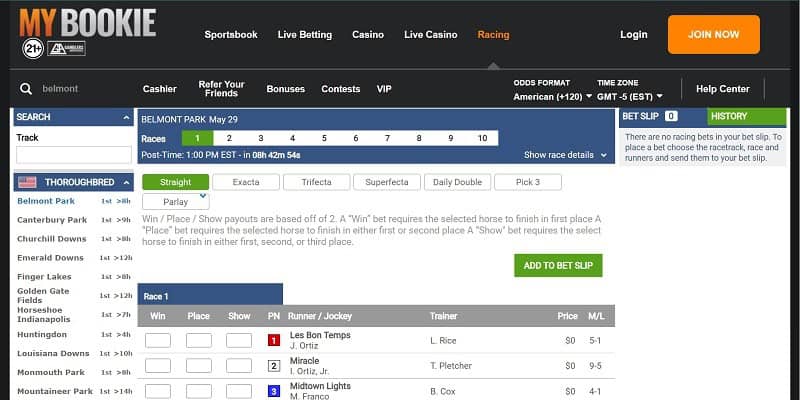Open the Time Zone dropdown
The height and width of the screenshot is (400, 800).
tap(630, 96)
